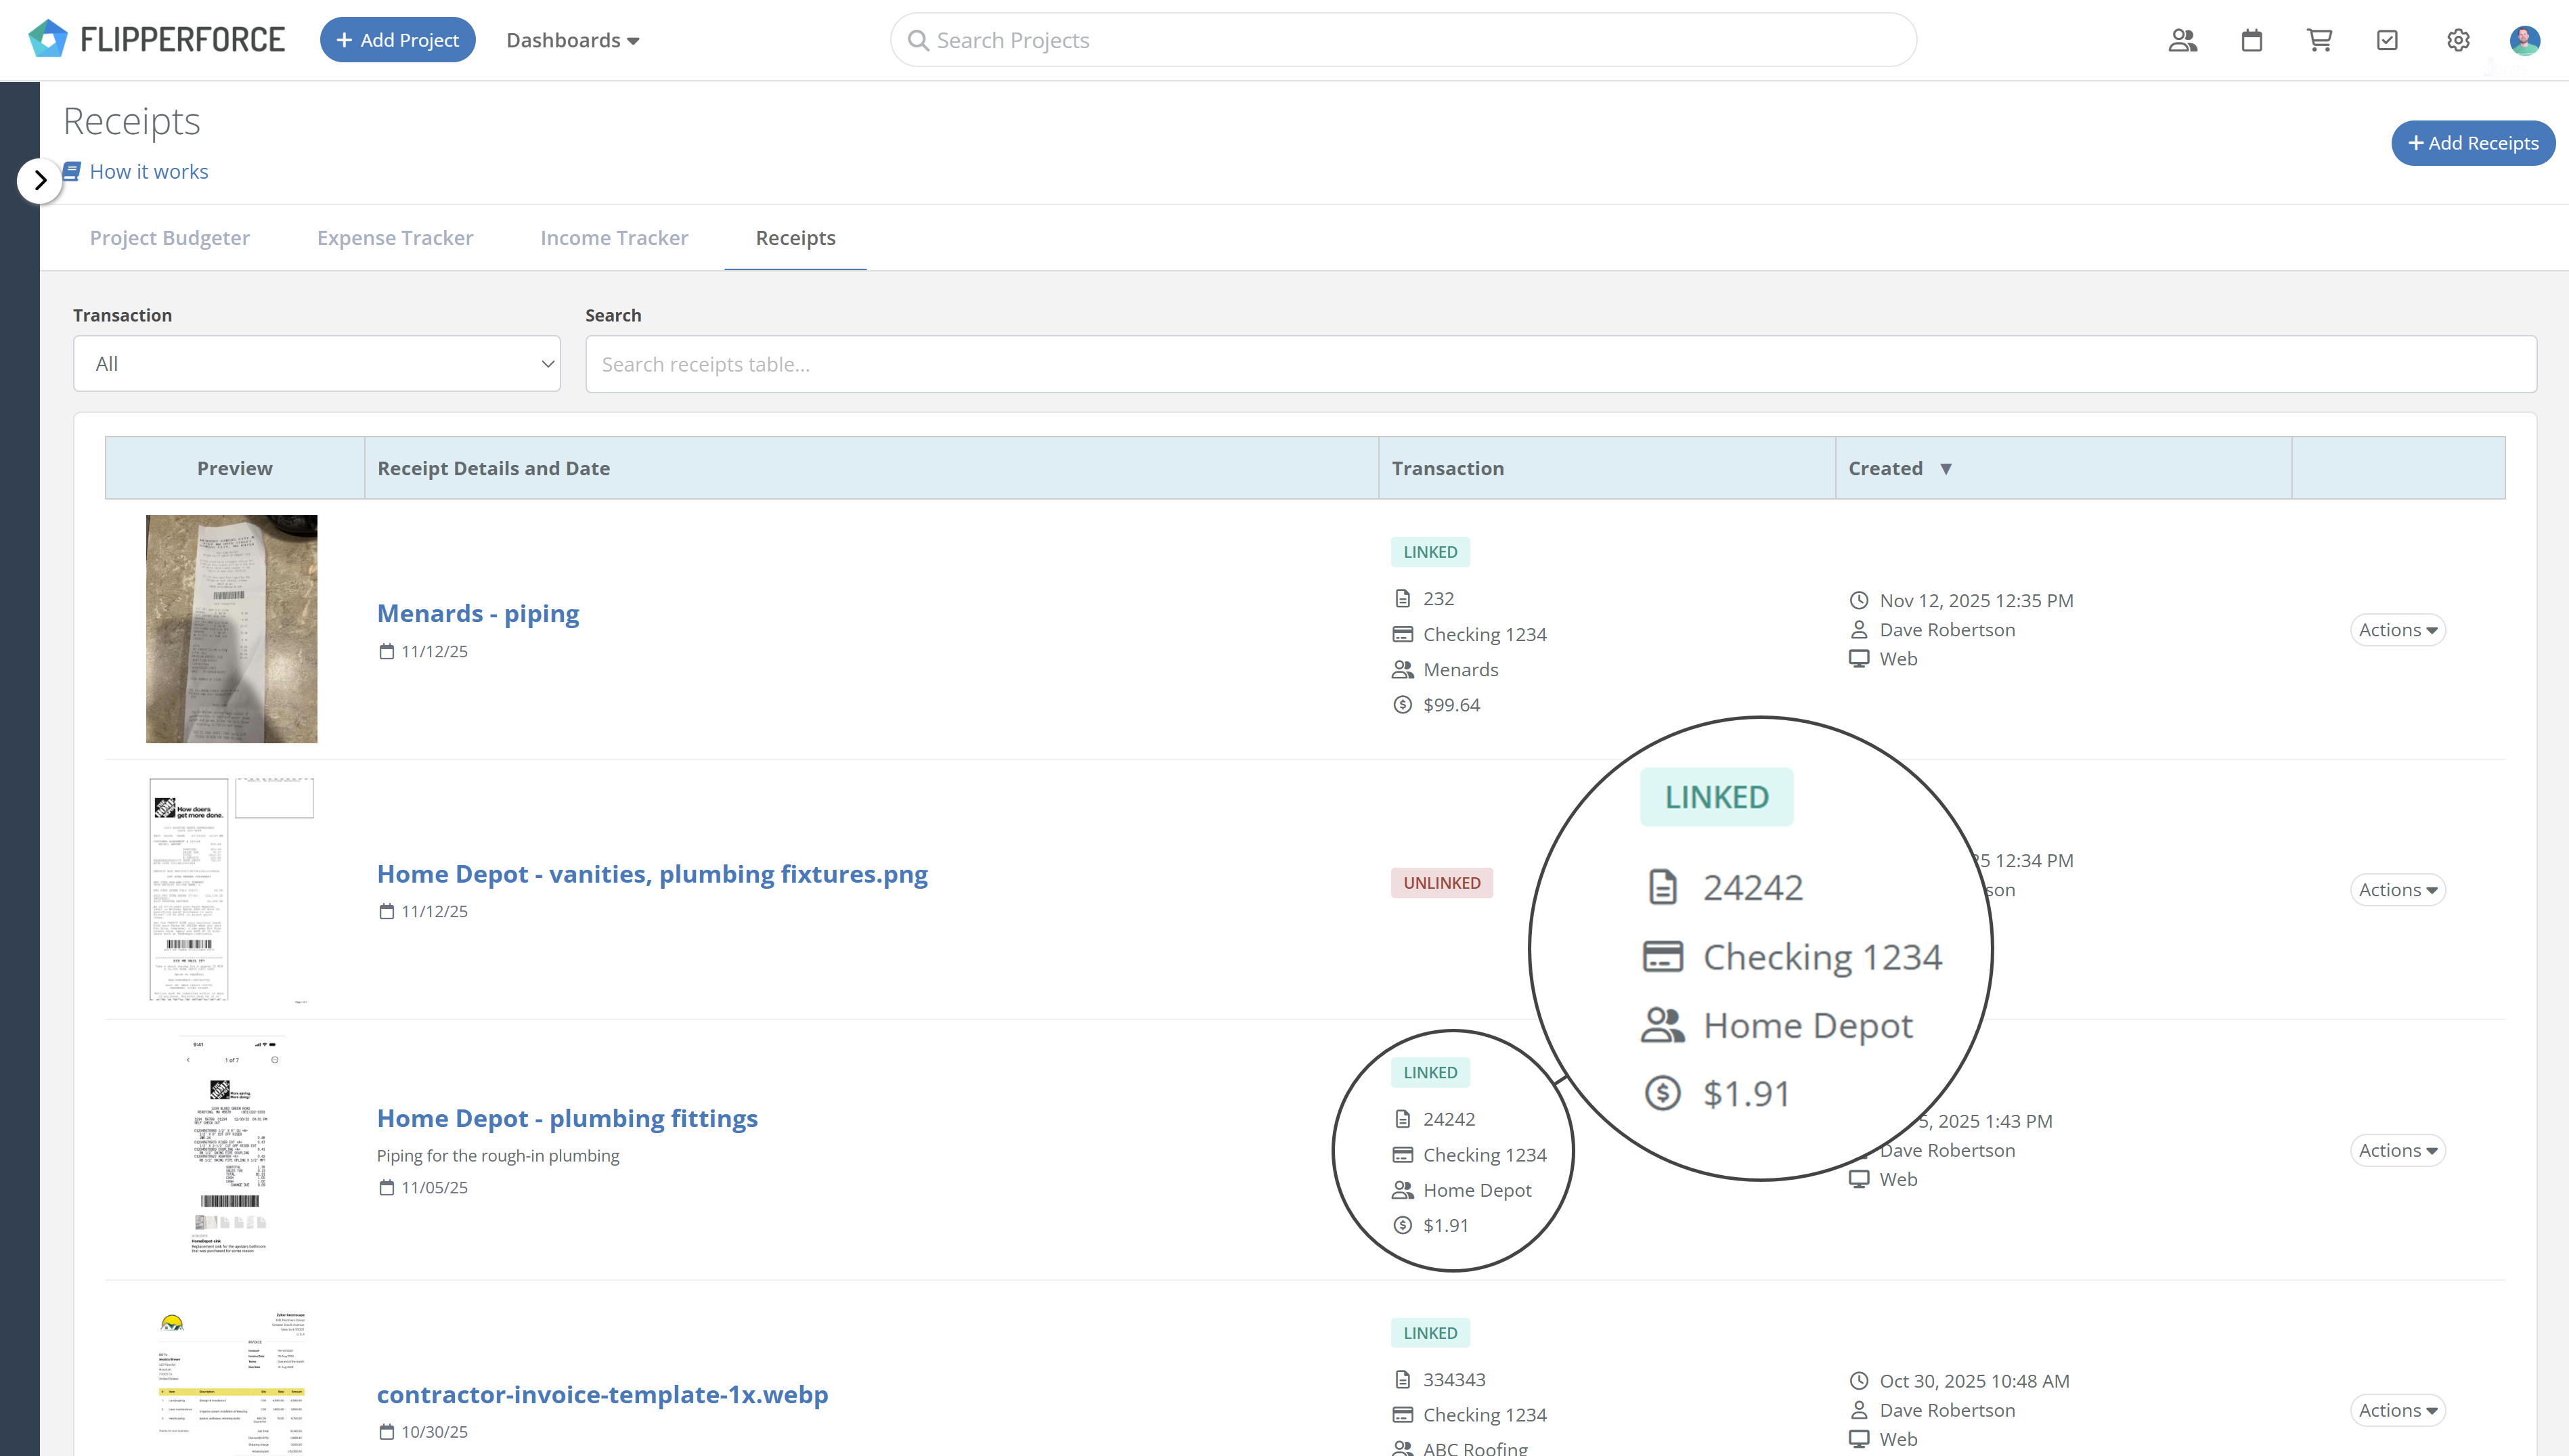The height and width of the screenshot is (1456, 2569).
Task: Open the Menards receipt preview thumbnail
Action: (231, 629)
